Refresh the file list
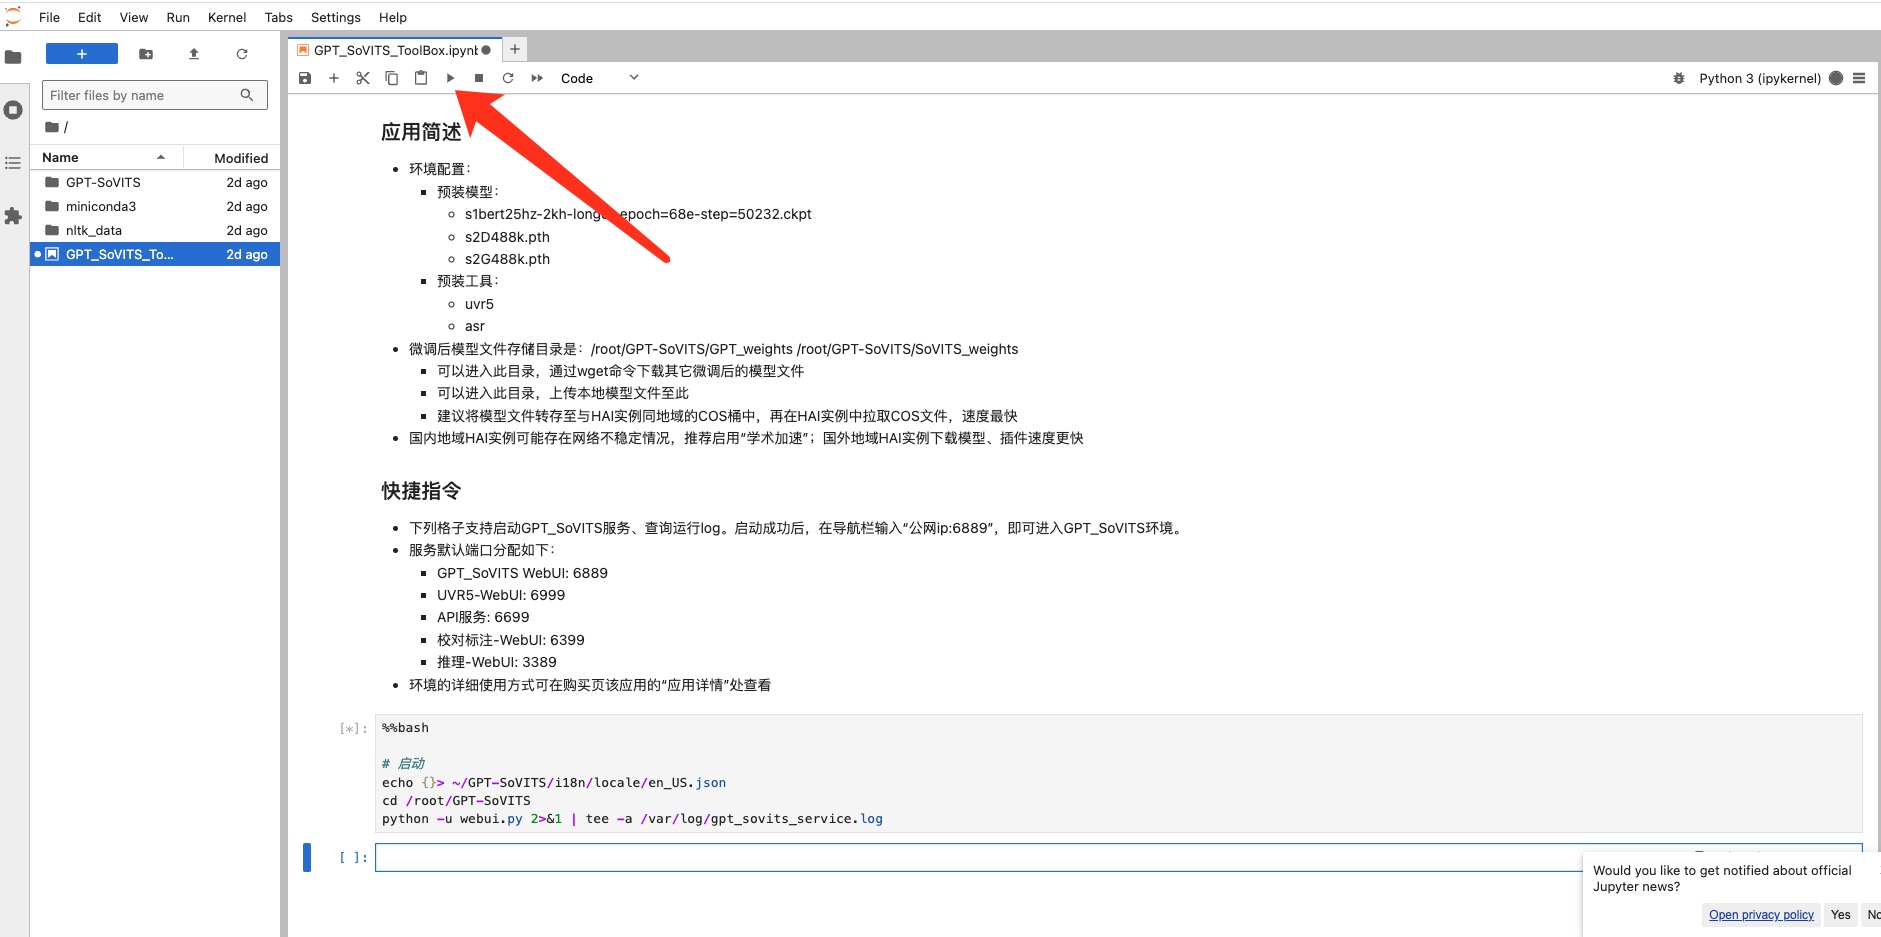Viewport: 1881px width, 937px height. tap(242, 53)
